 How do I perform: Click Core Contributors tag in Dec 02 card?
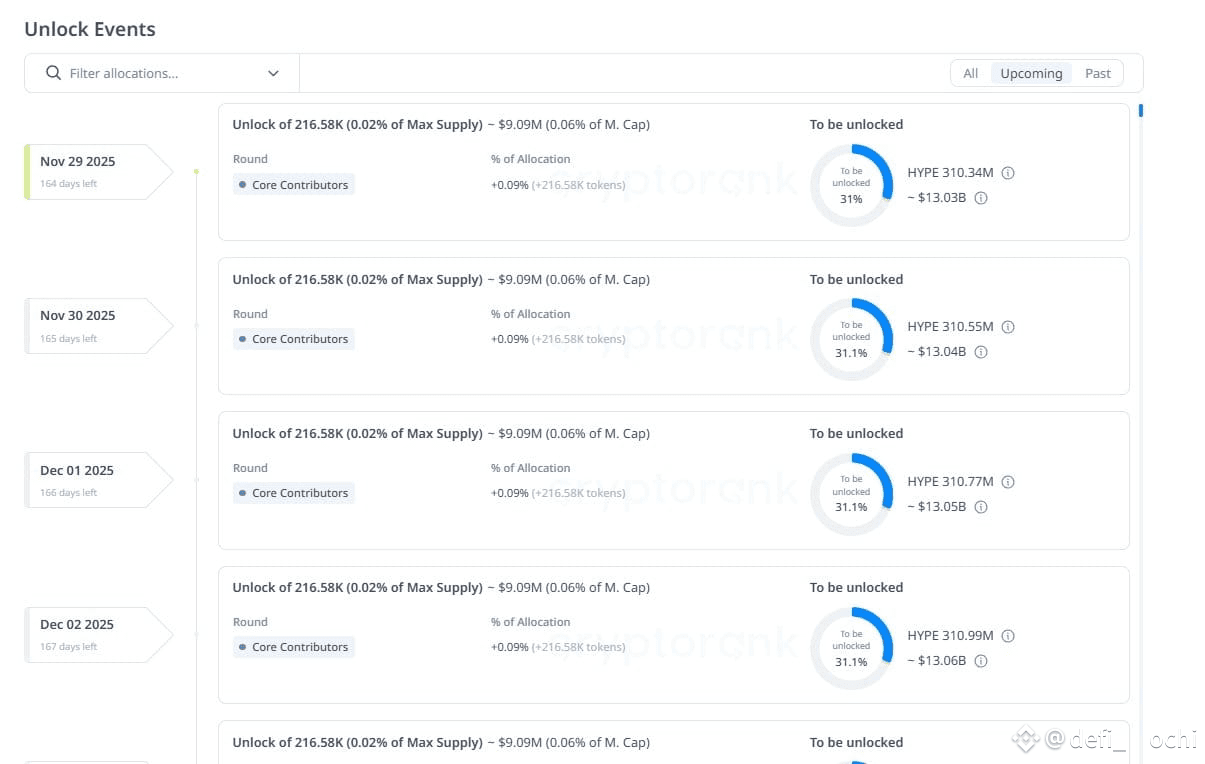click(x=293, y=647)
